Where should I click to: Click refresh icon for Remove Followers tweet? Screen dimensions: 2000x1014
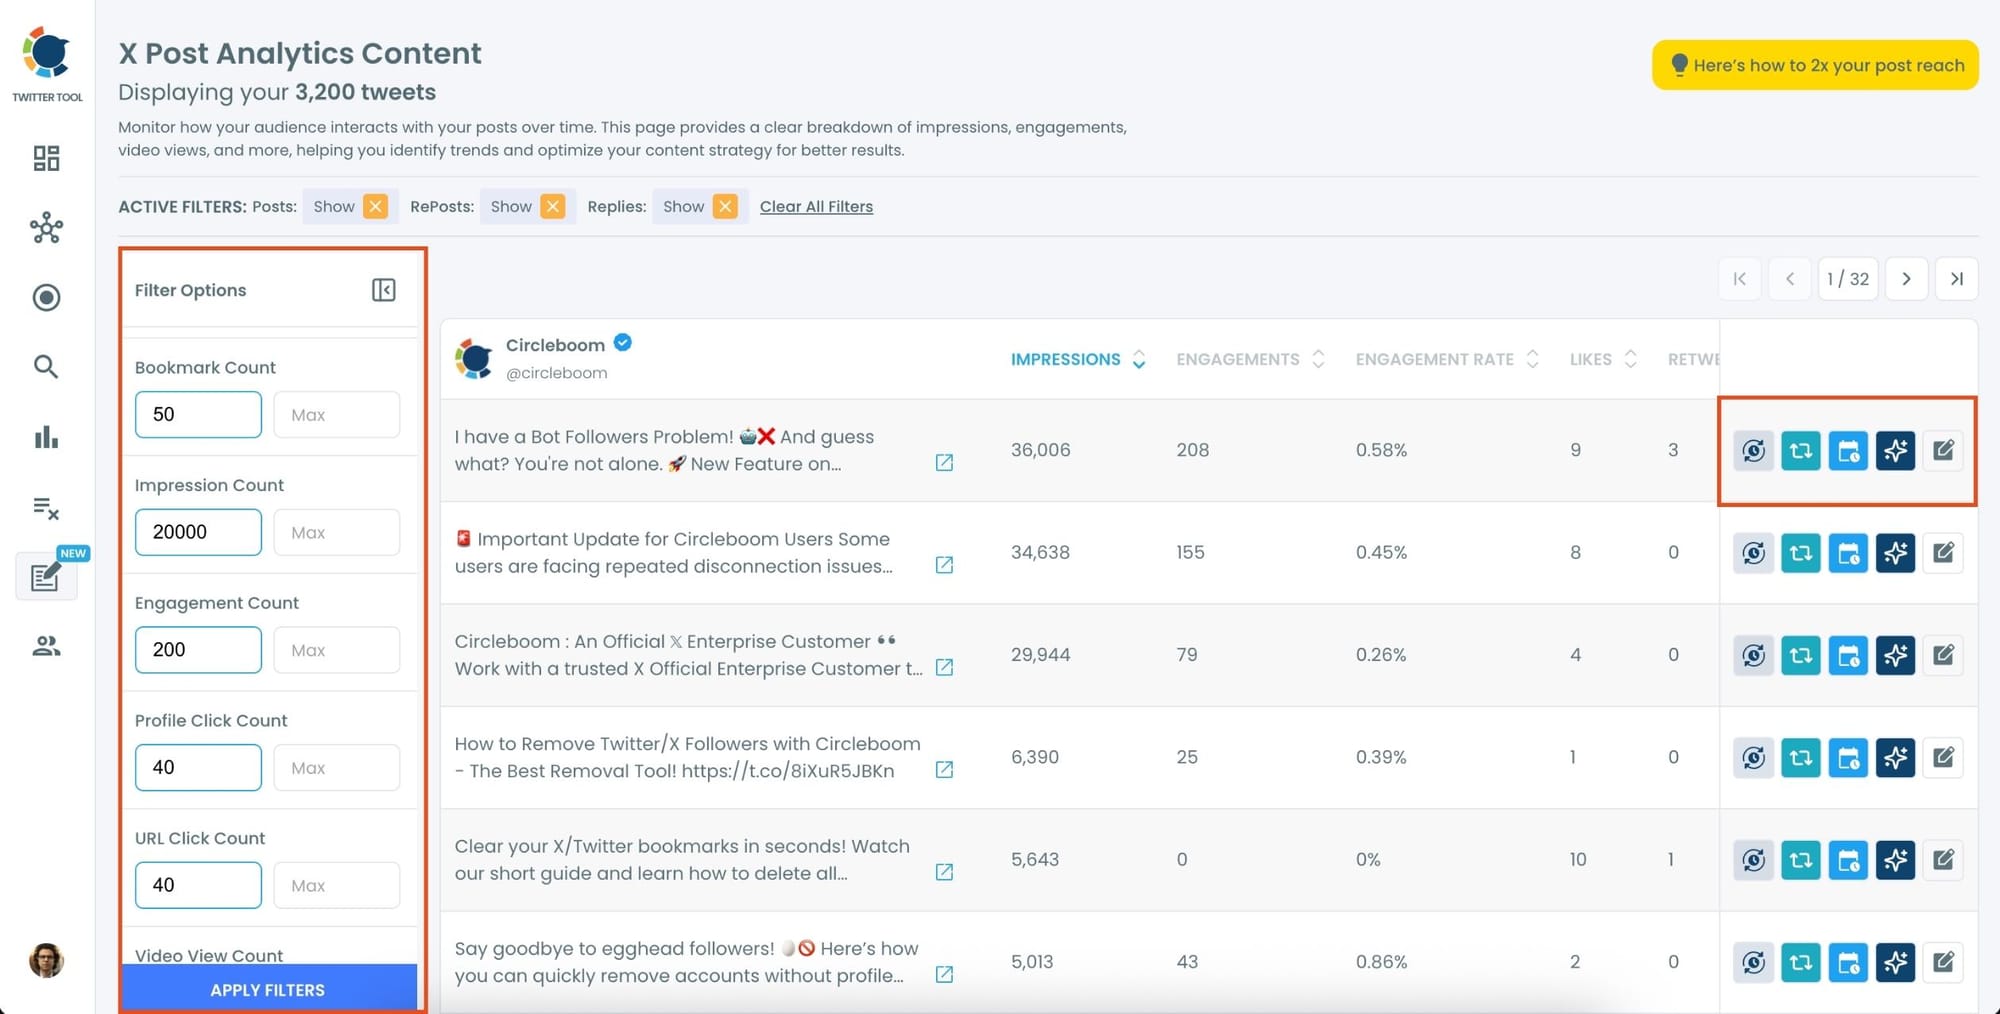tap(1754, 757)
